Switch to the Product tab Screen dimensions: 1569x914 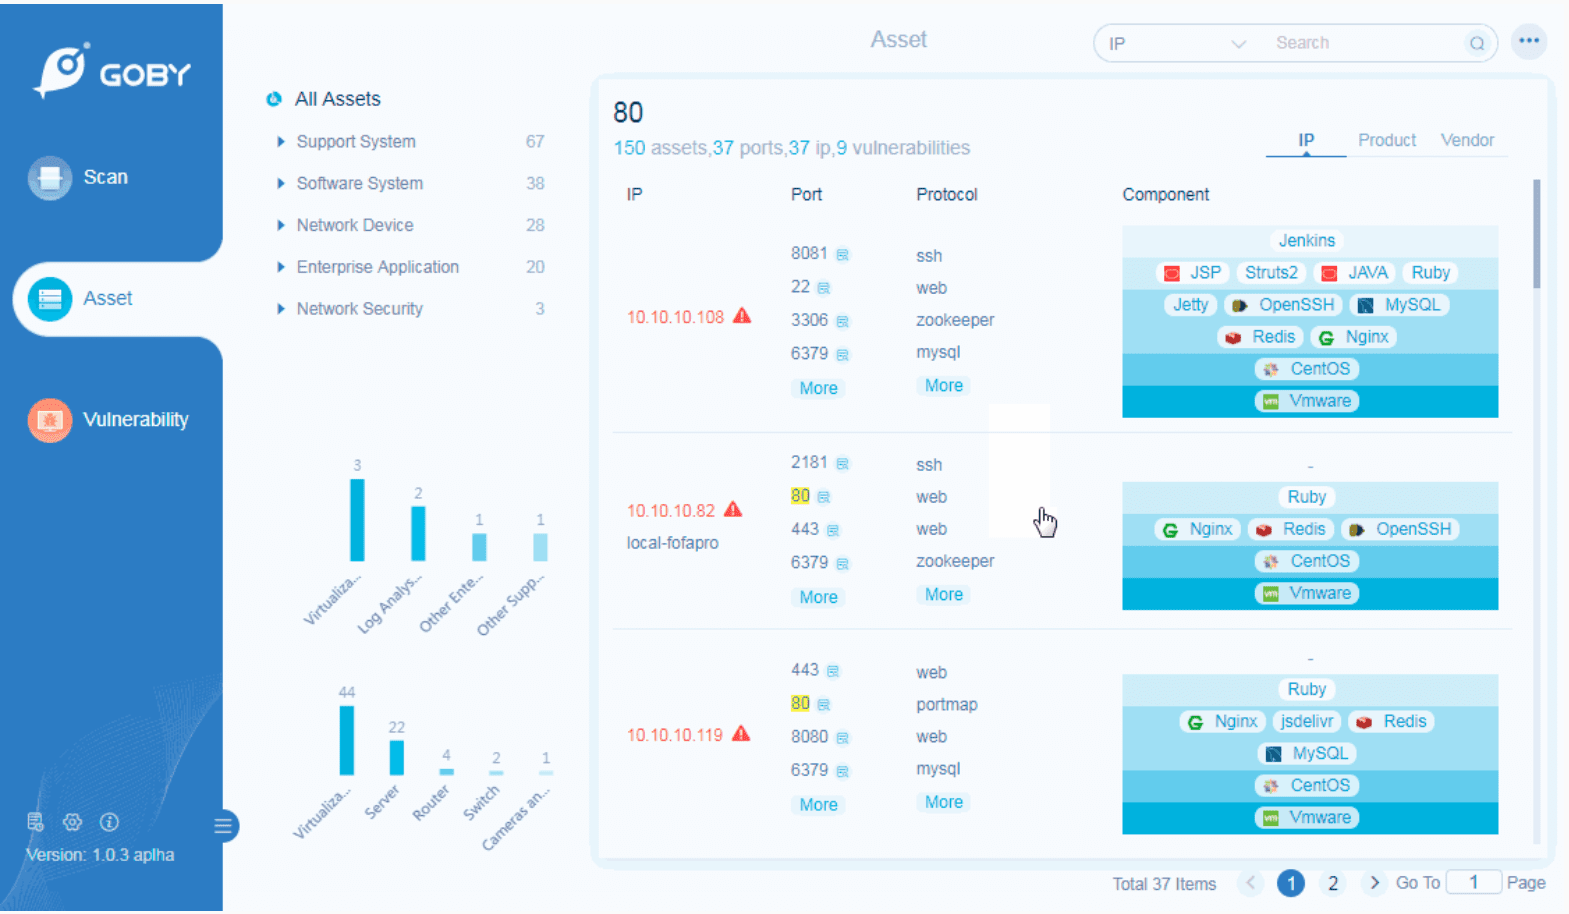(1386, 141)
